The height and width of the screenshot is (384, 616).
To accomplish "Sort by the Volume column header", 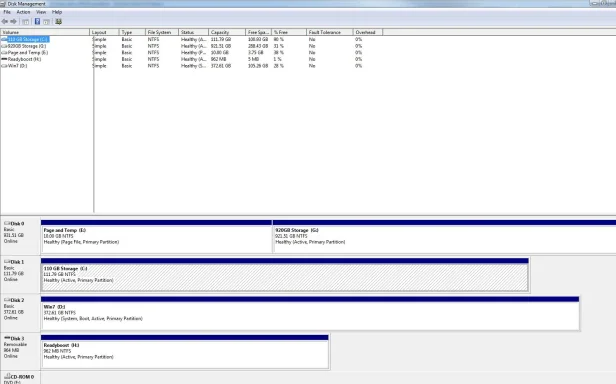I will [x=45, y=32].
